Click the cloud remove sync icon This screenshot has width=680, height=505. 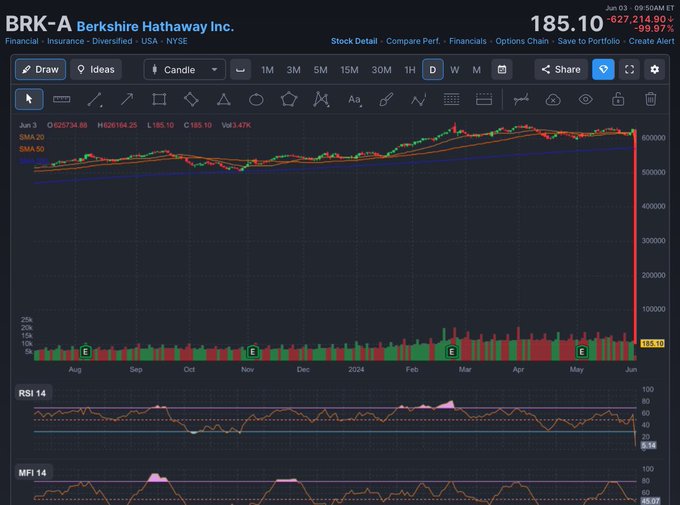click(553, 100)
